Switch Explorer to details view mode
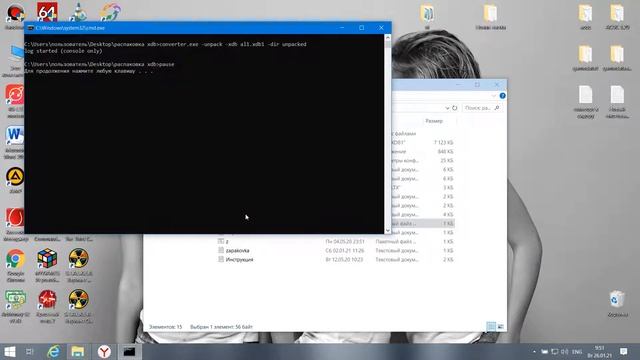This screenshot has width=640, height=360. point(491,327)
